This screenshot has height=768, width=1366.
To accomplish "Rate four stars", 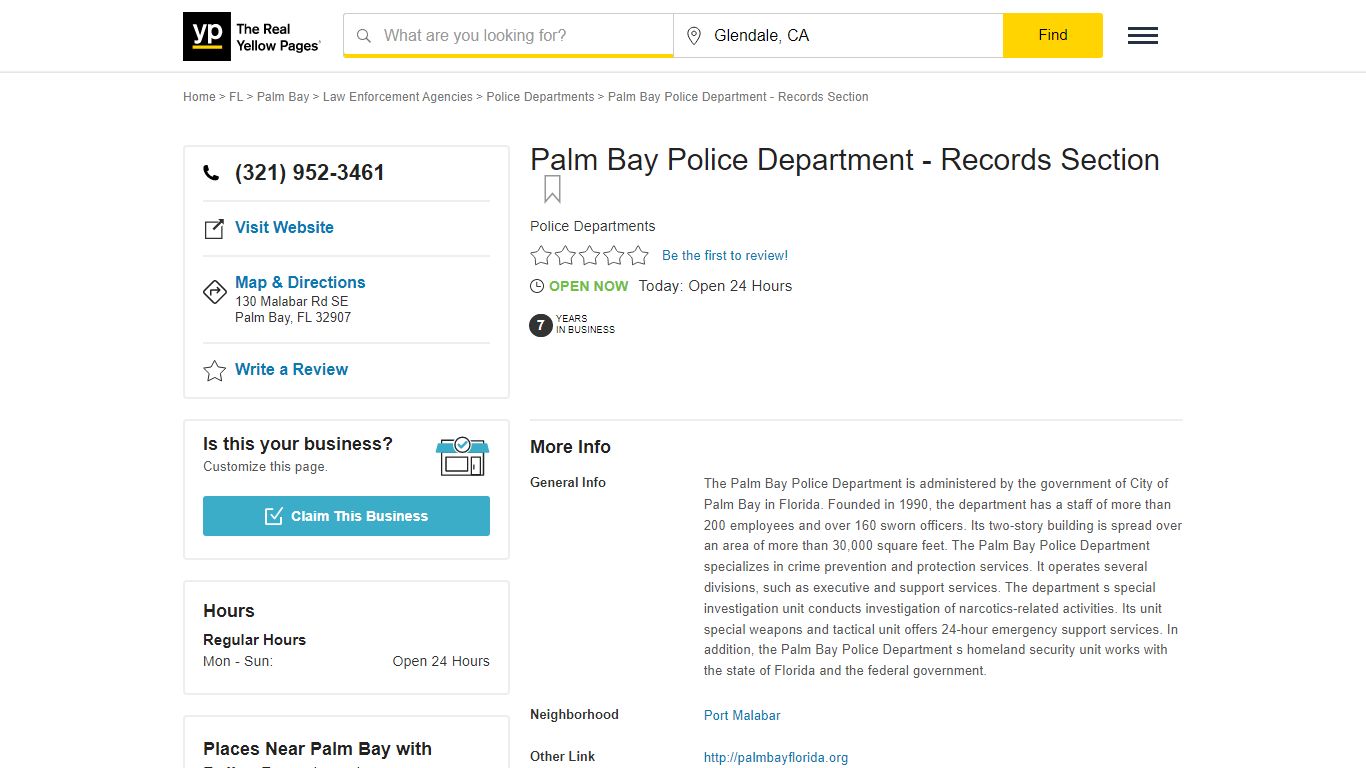I will coord(614,255).
